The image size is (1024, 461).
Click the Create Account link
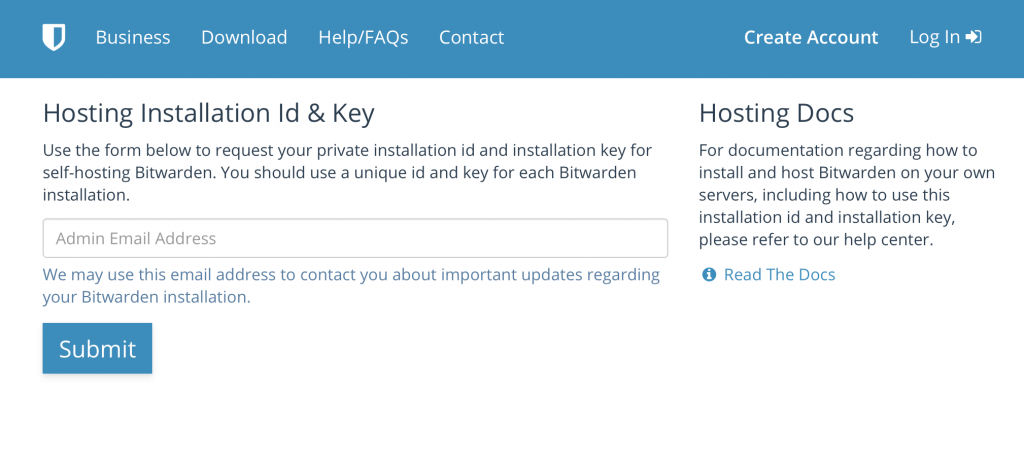(x=811, y=37)
